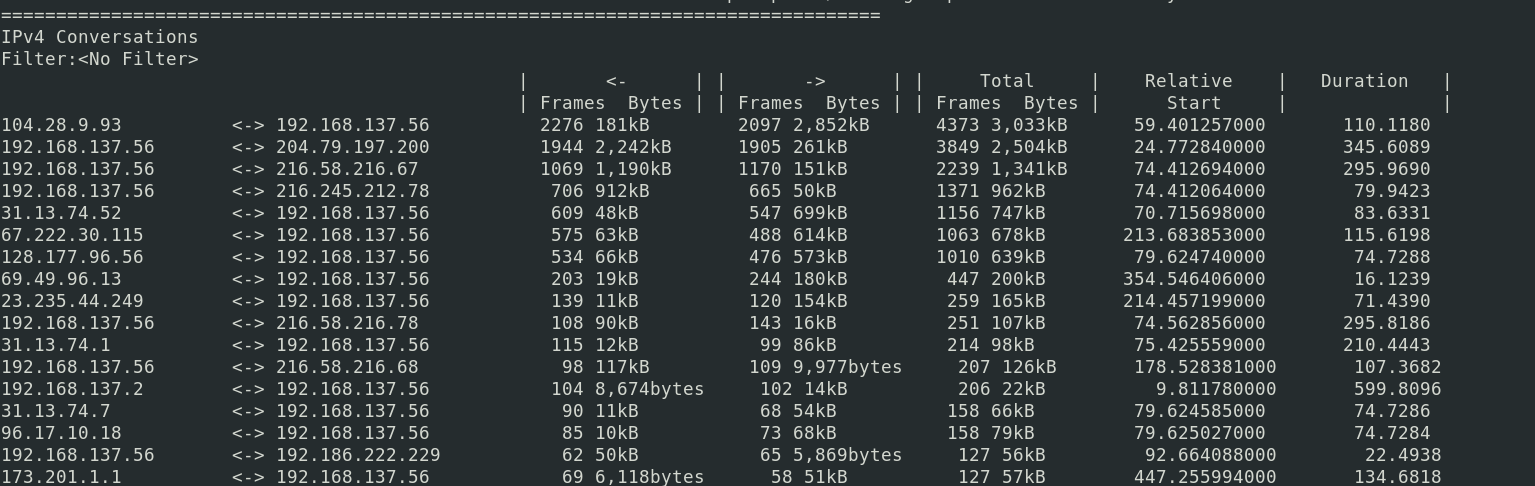1535x486 pixels.
Task: Click duration value 83.6331
Action: 1392,213
